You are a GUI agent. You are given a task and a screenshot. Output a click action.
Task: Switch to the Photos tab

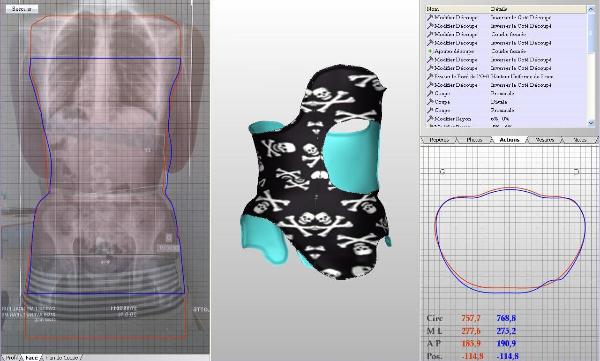coord(473,140)
